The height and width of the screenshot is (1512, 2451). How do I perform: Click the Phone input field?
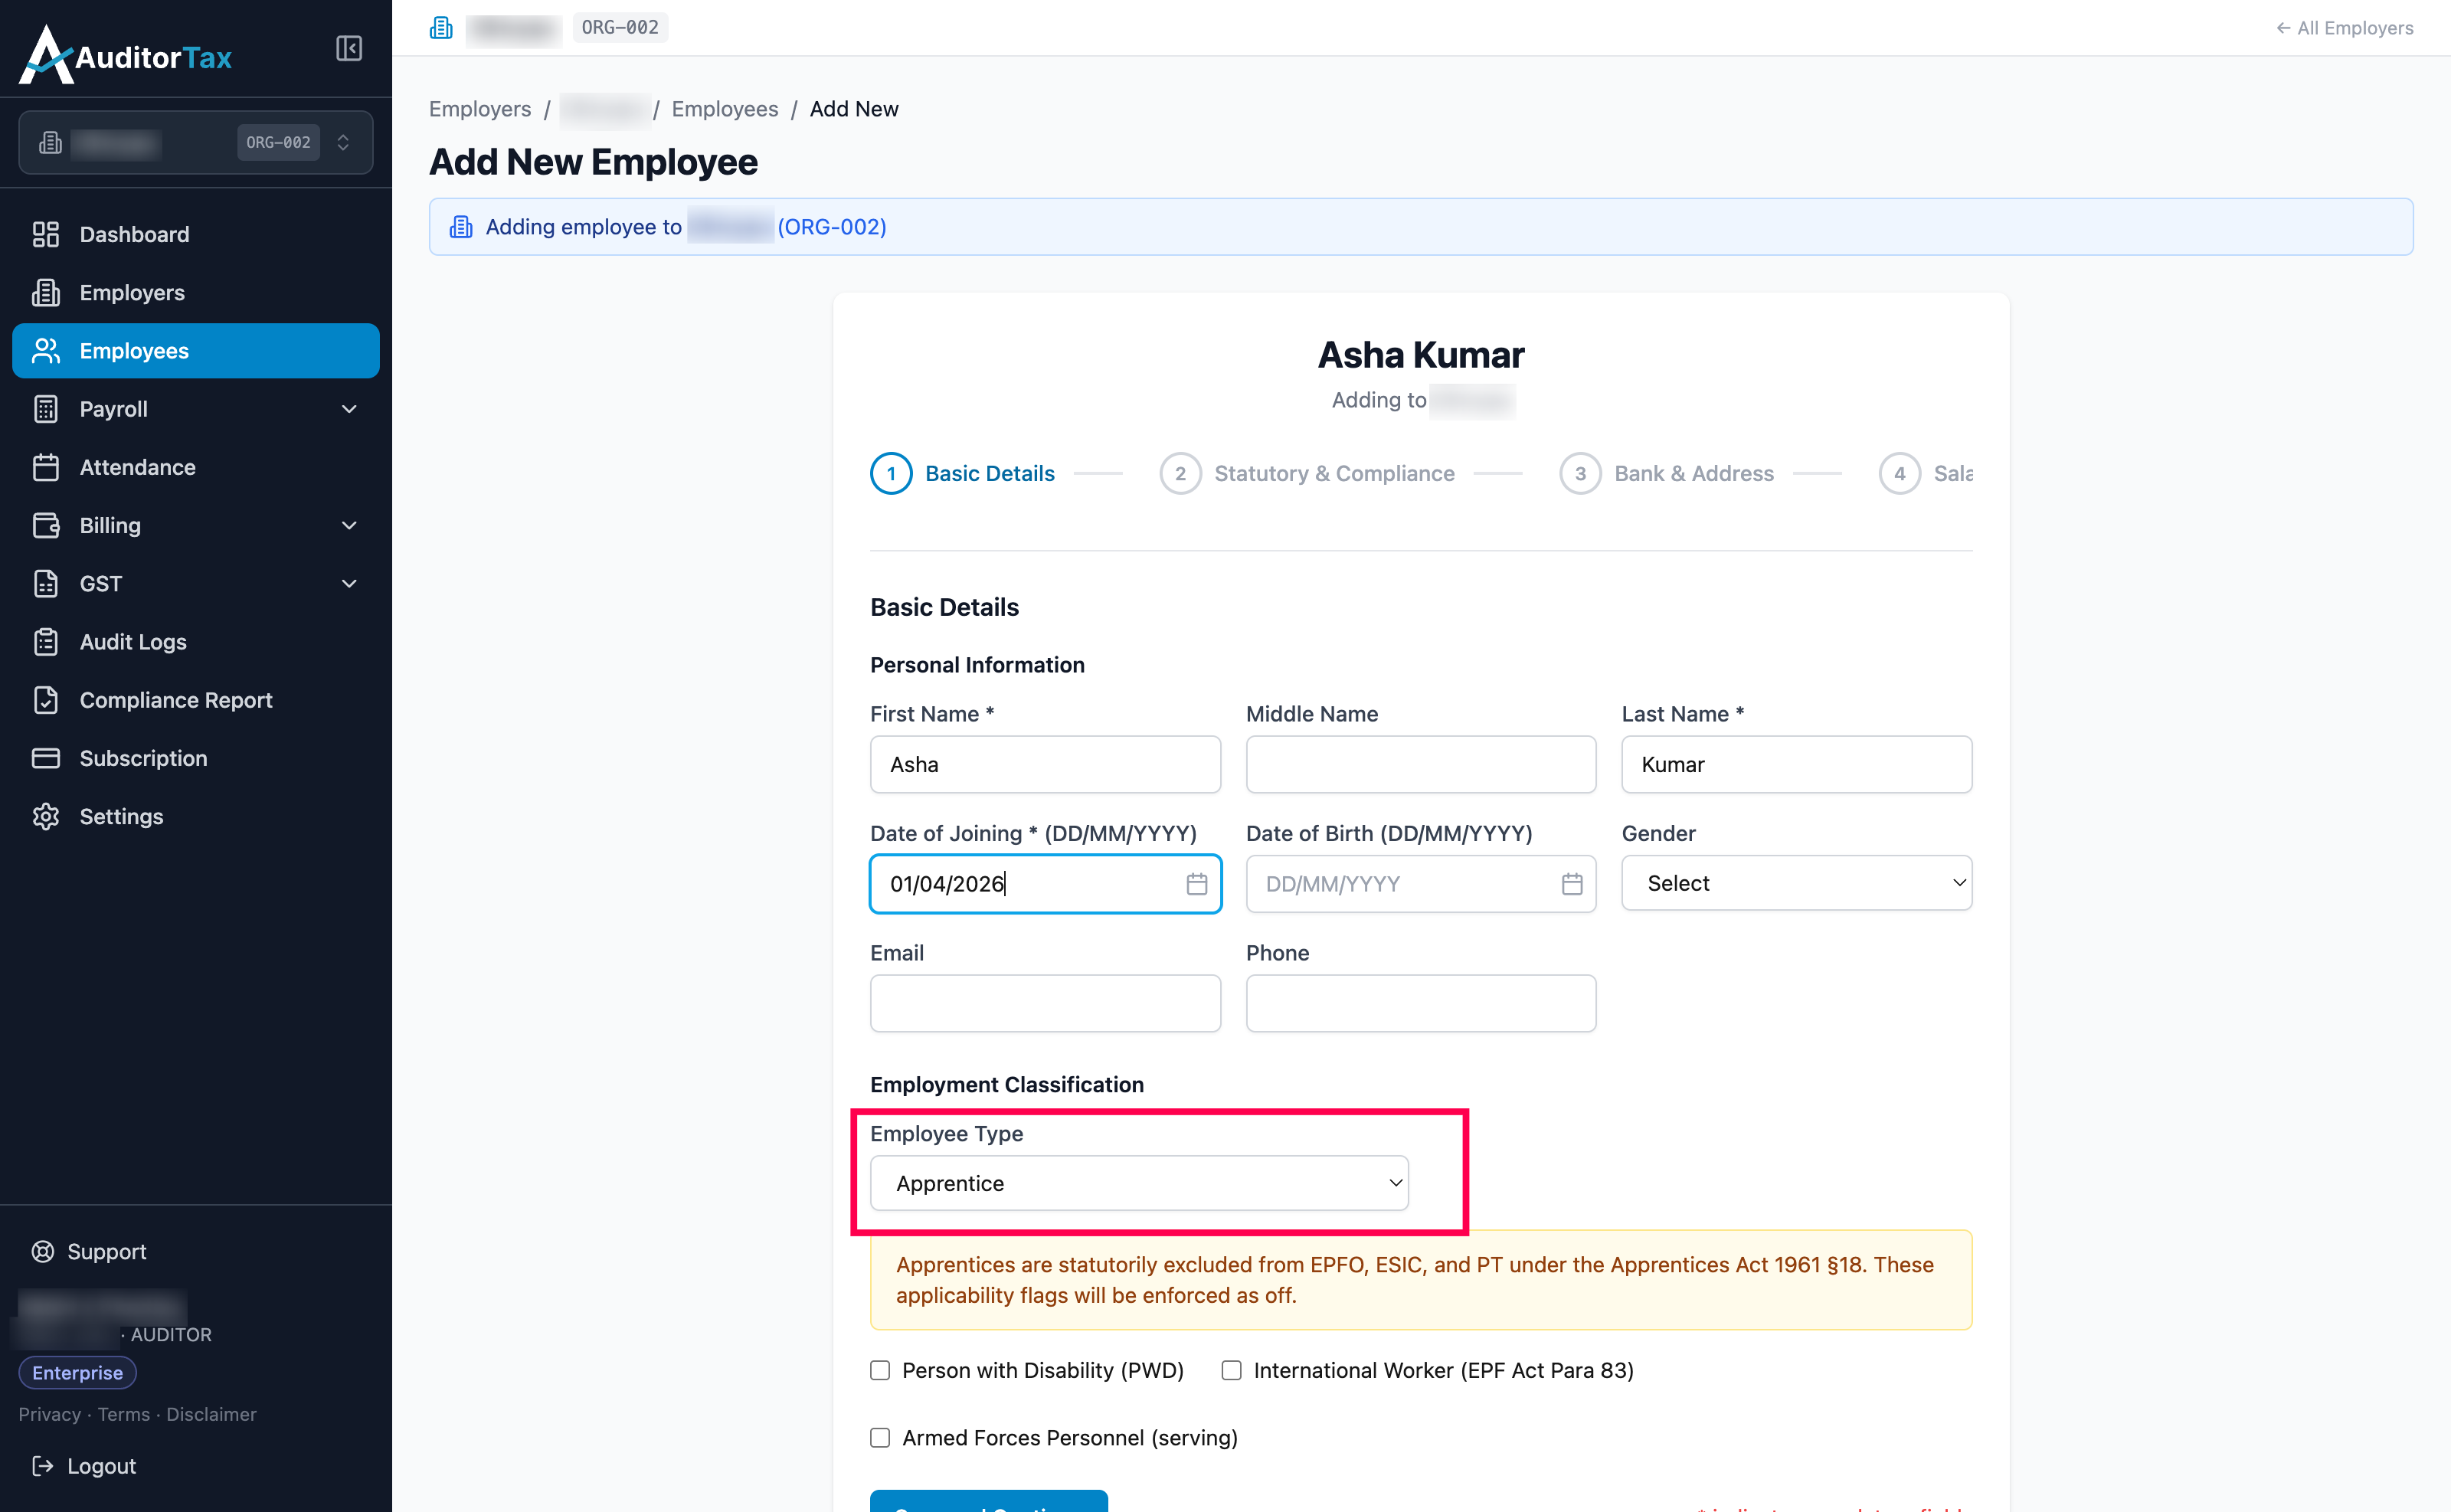1421,1003
